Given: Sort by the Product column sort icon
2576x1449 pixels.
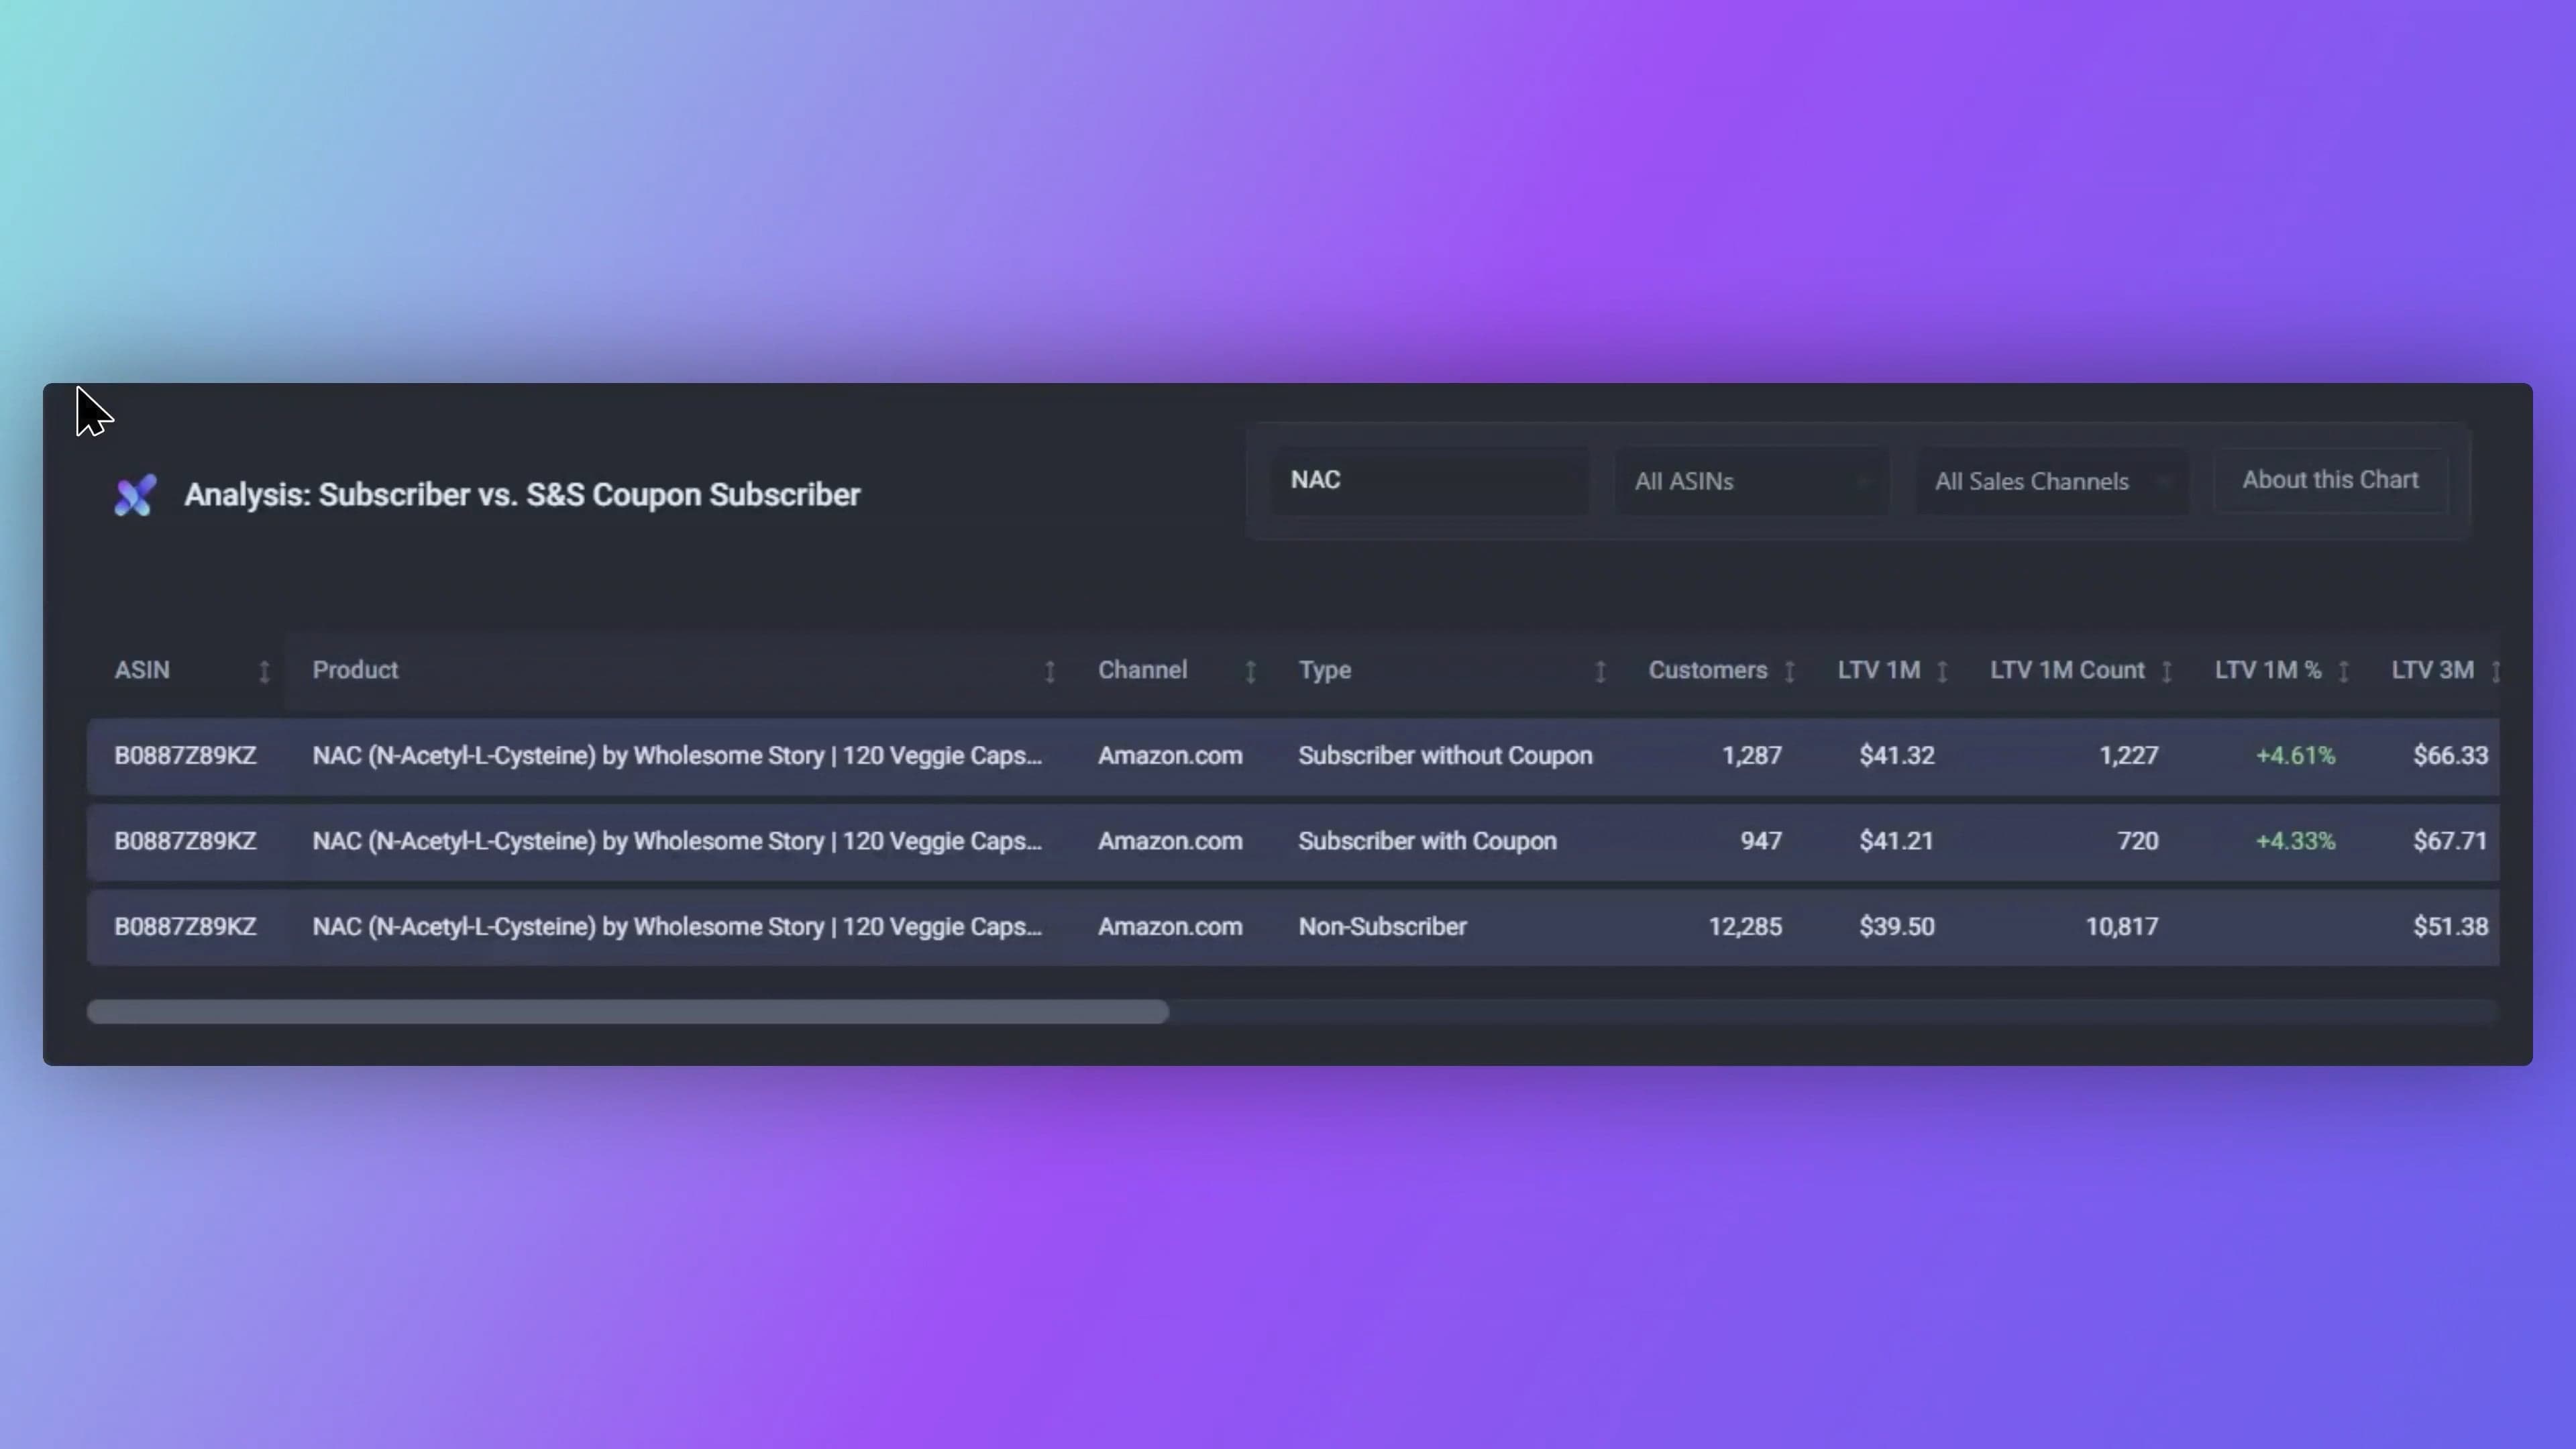Looking at the screenshot, I should tap(1050, 672).
